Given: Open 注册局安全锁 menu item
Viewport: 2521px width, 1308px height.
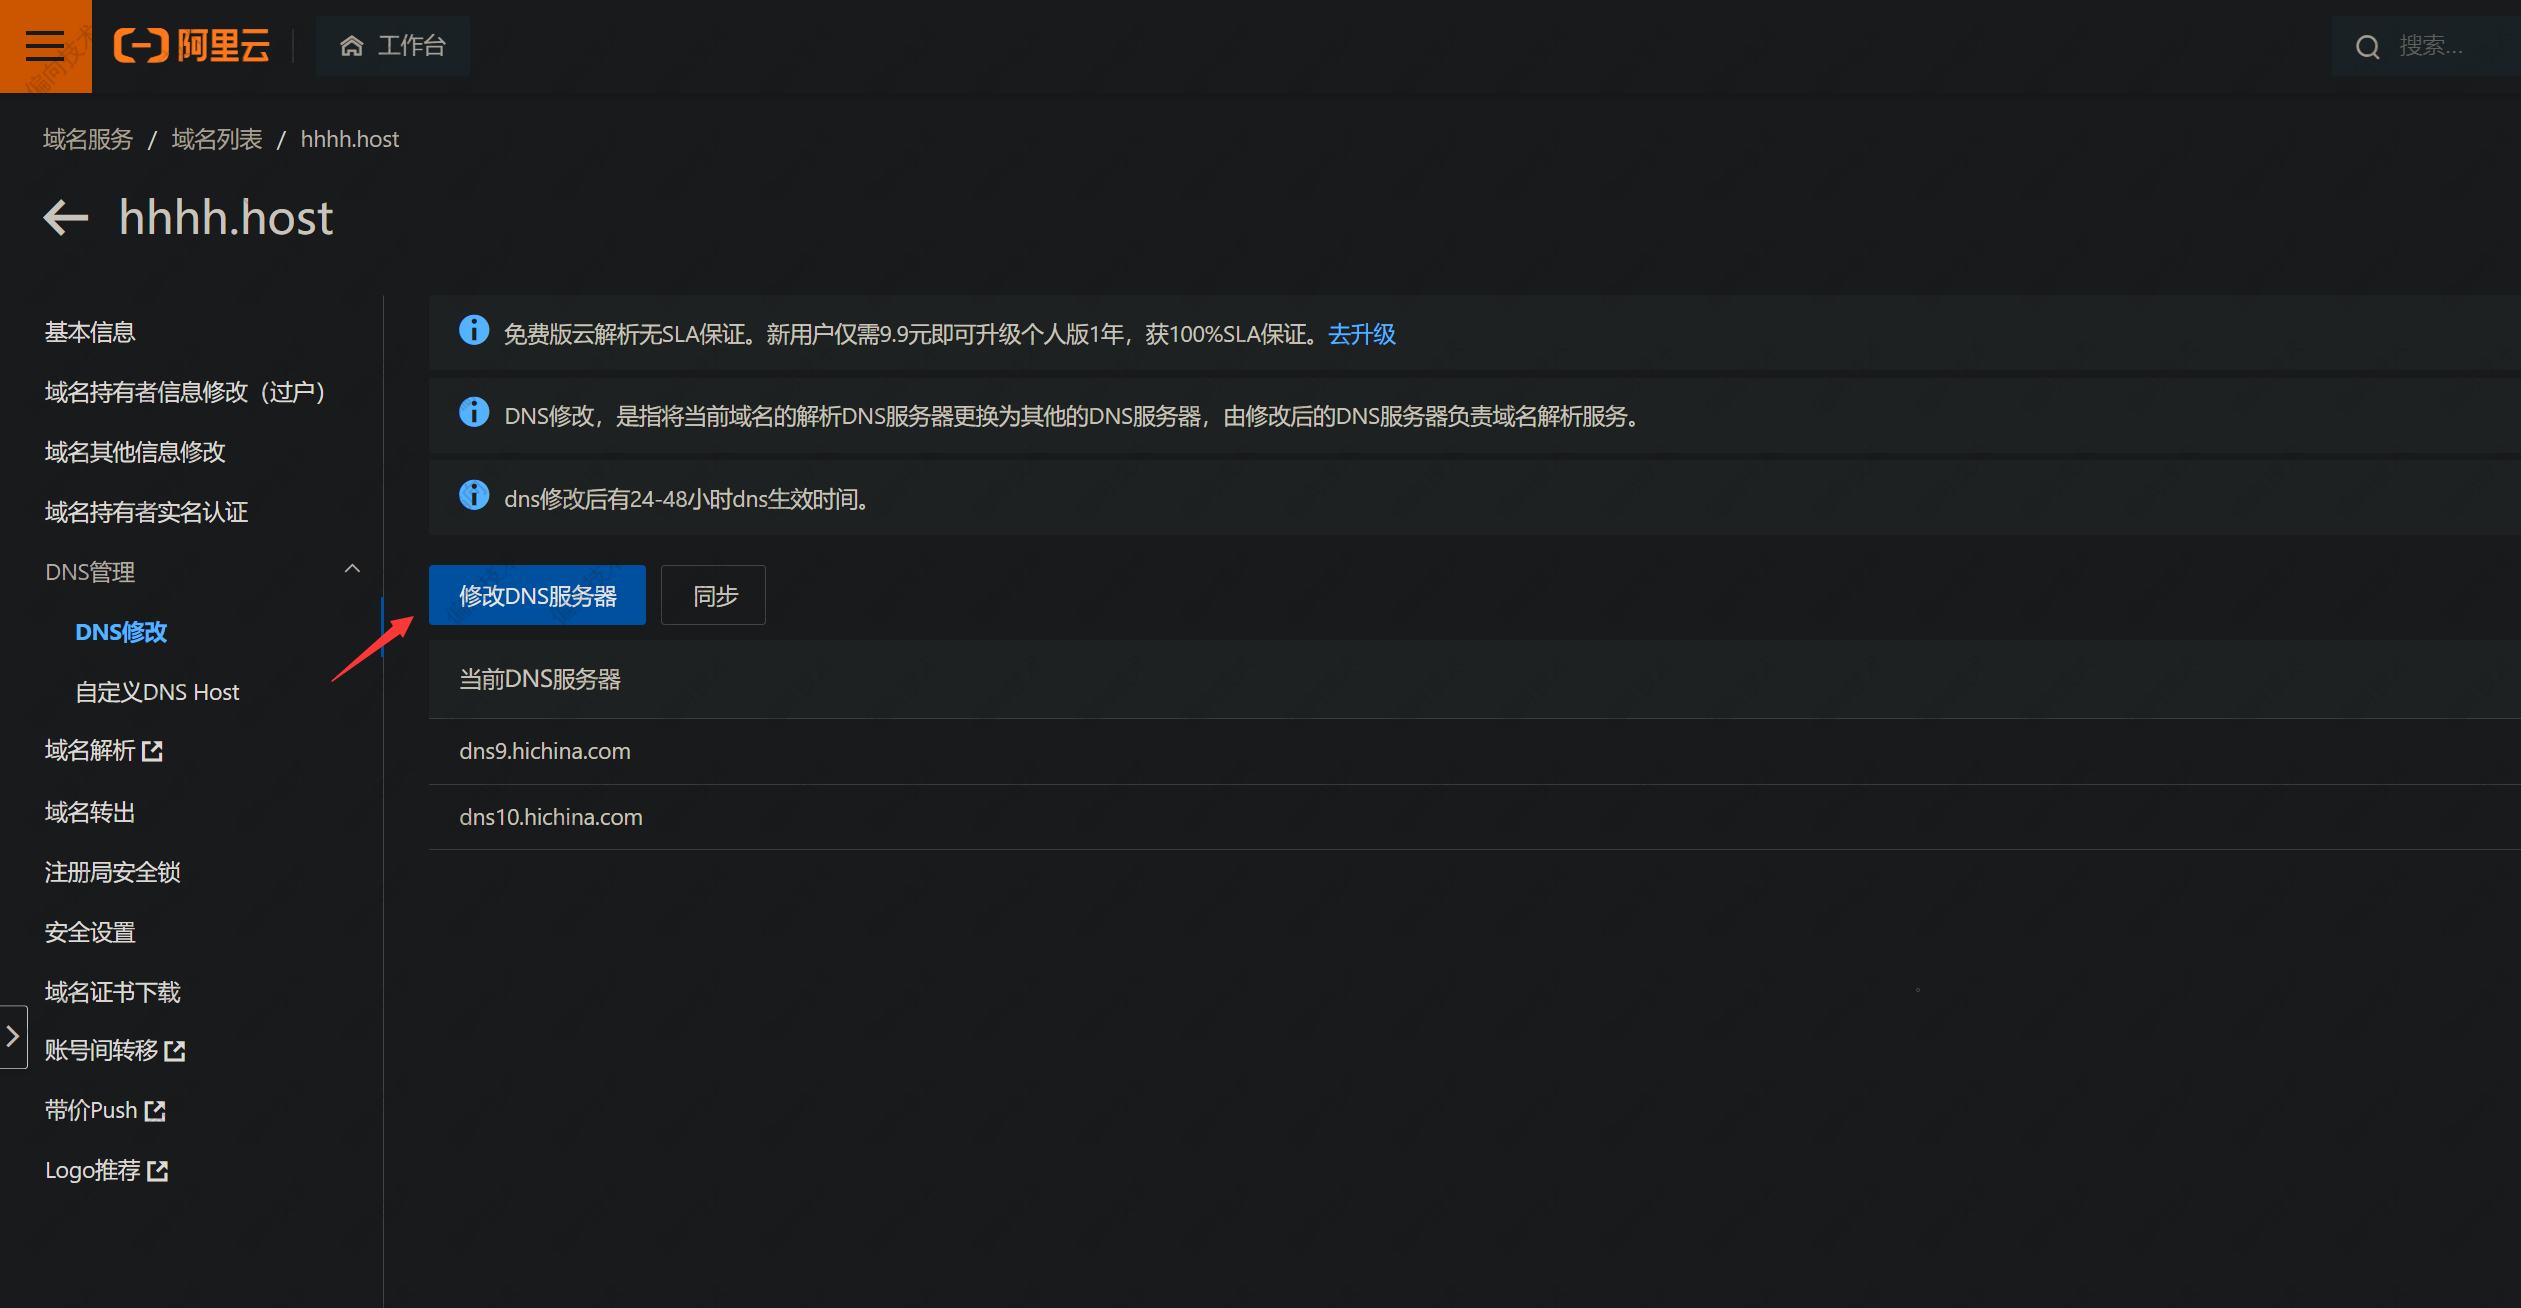Looking at the screenshot, I should (113, 872).
